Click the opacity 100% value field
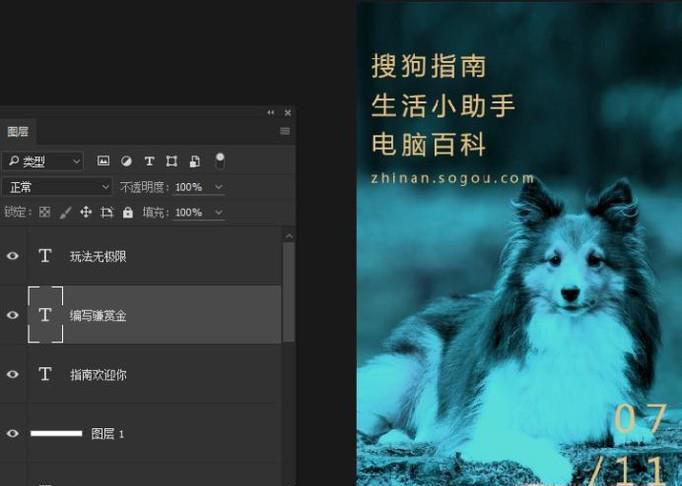 [x=189, y=187]
